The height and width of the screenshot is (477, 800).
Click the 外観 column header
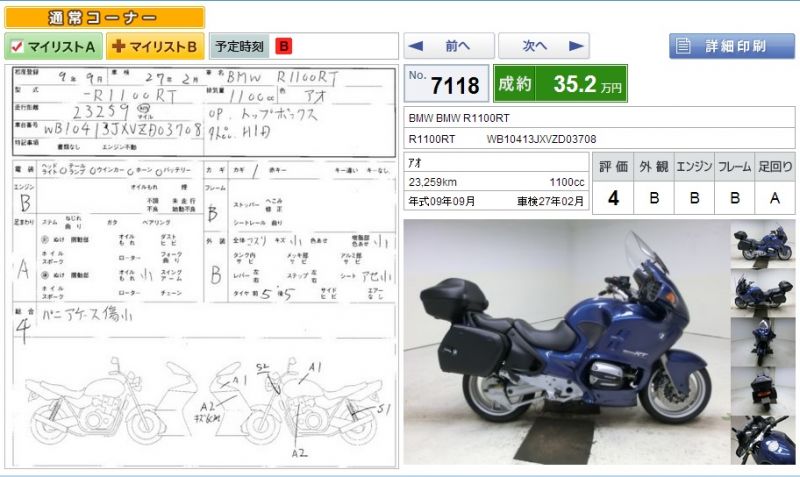[654, 167]
